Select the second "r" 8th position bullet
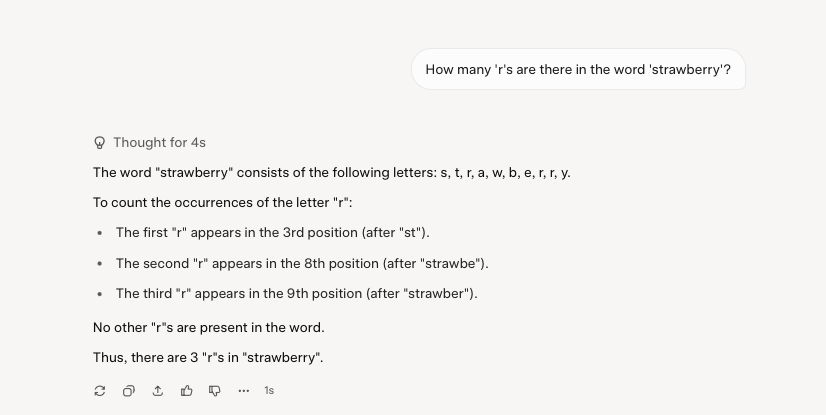The height and width of the screenshot is (415, 826). [302, 263]
